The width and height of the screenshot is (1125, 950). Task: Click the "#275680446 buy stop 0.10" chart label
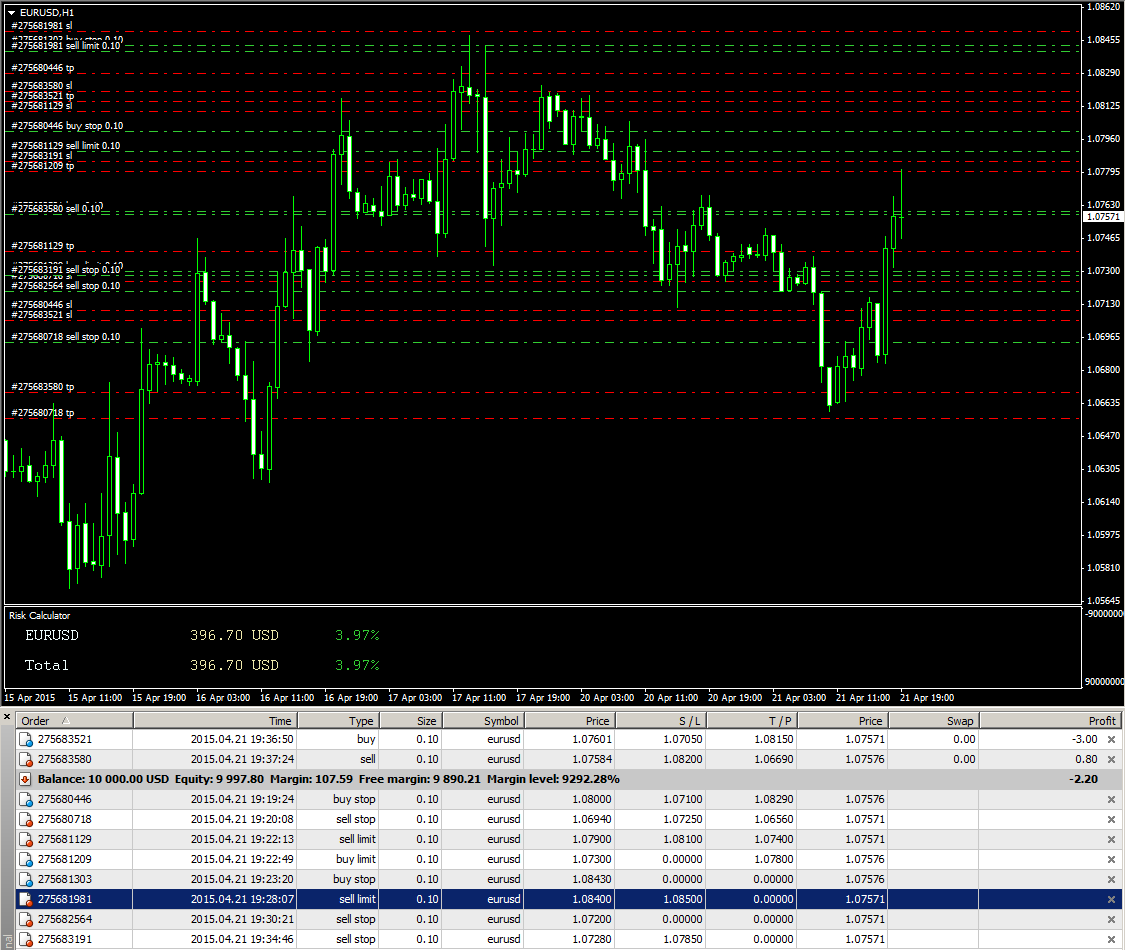pyautogui.click(x=67, y=126)
